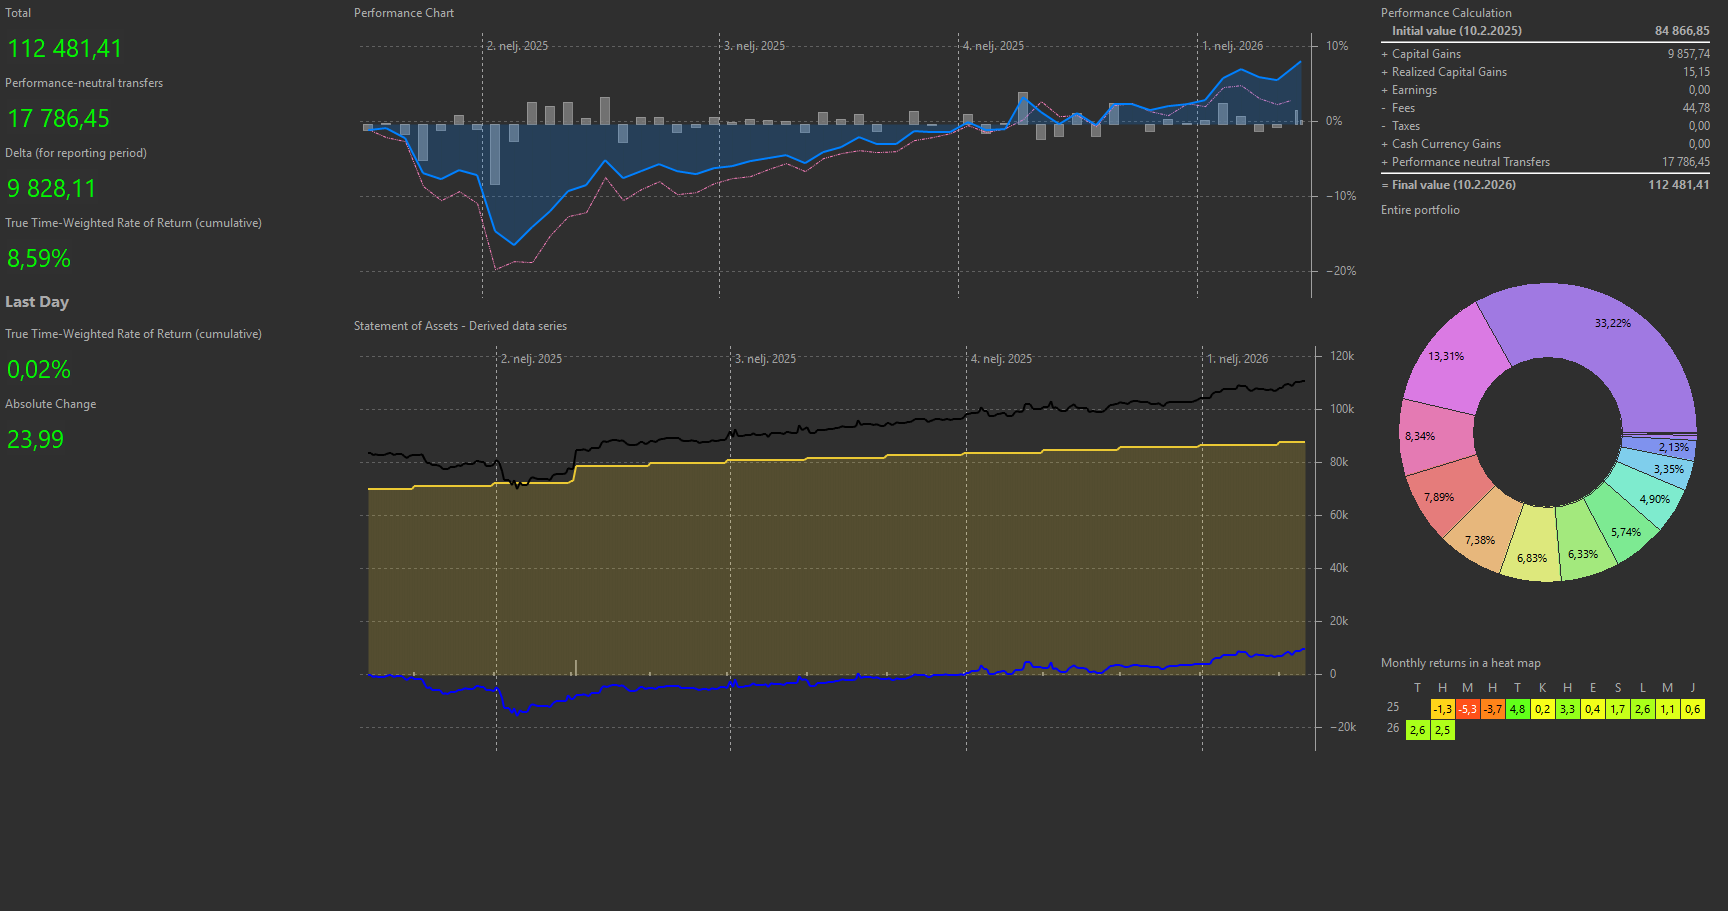
Task: Click the Realized Capital Gains row
Action: 1448,72
